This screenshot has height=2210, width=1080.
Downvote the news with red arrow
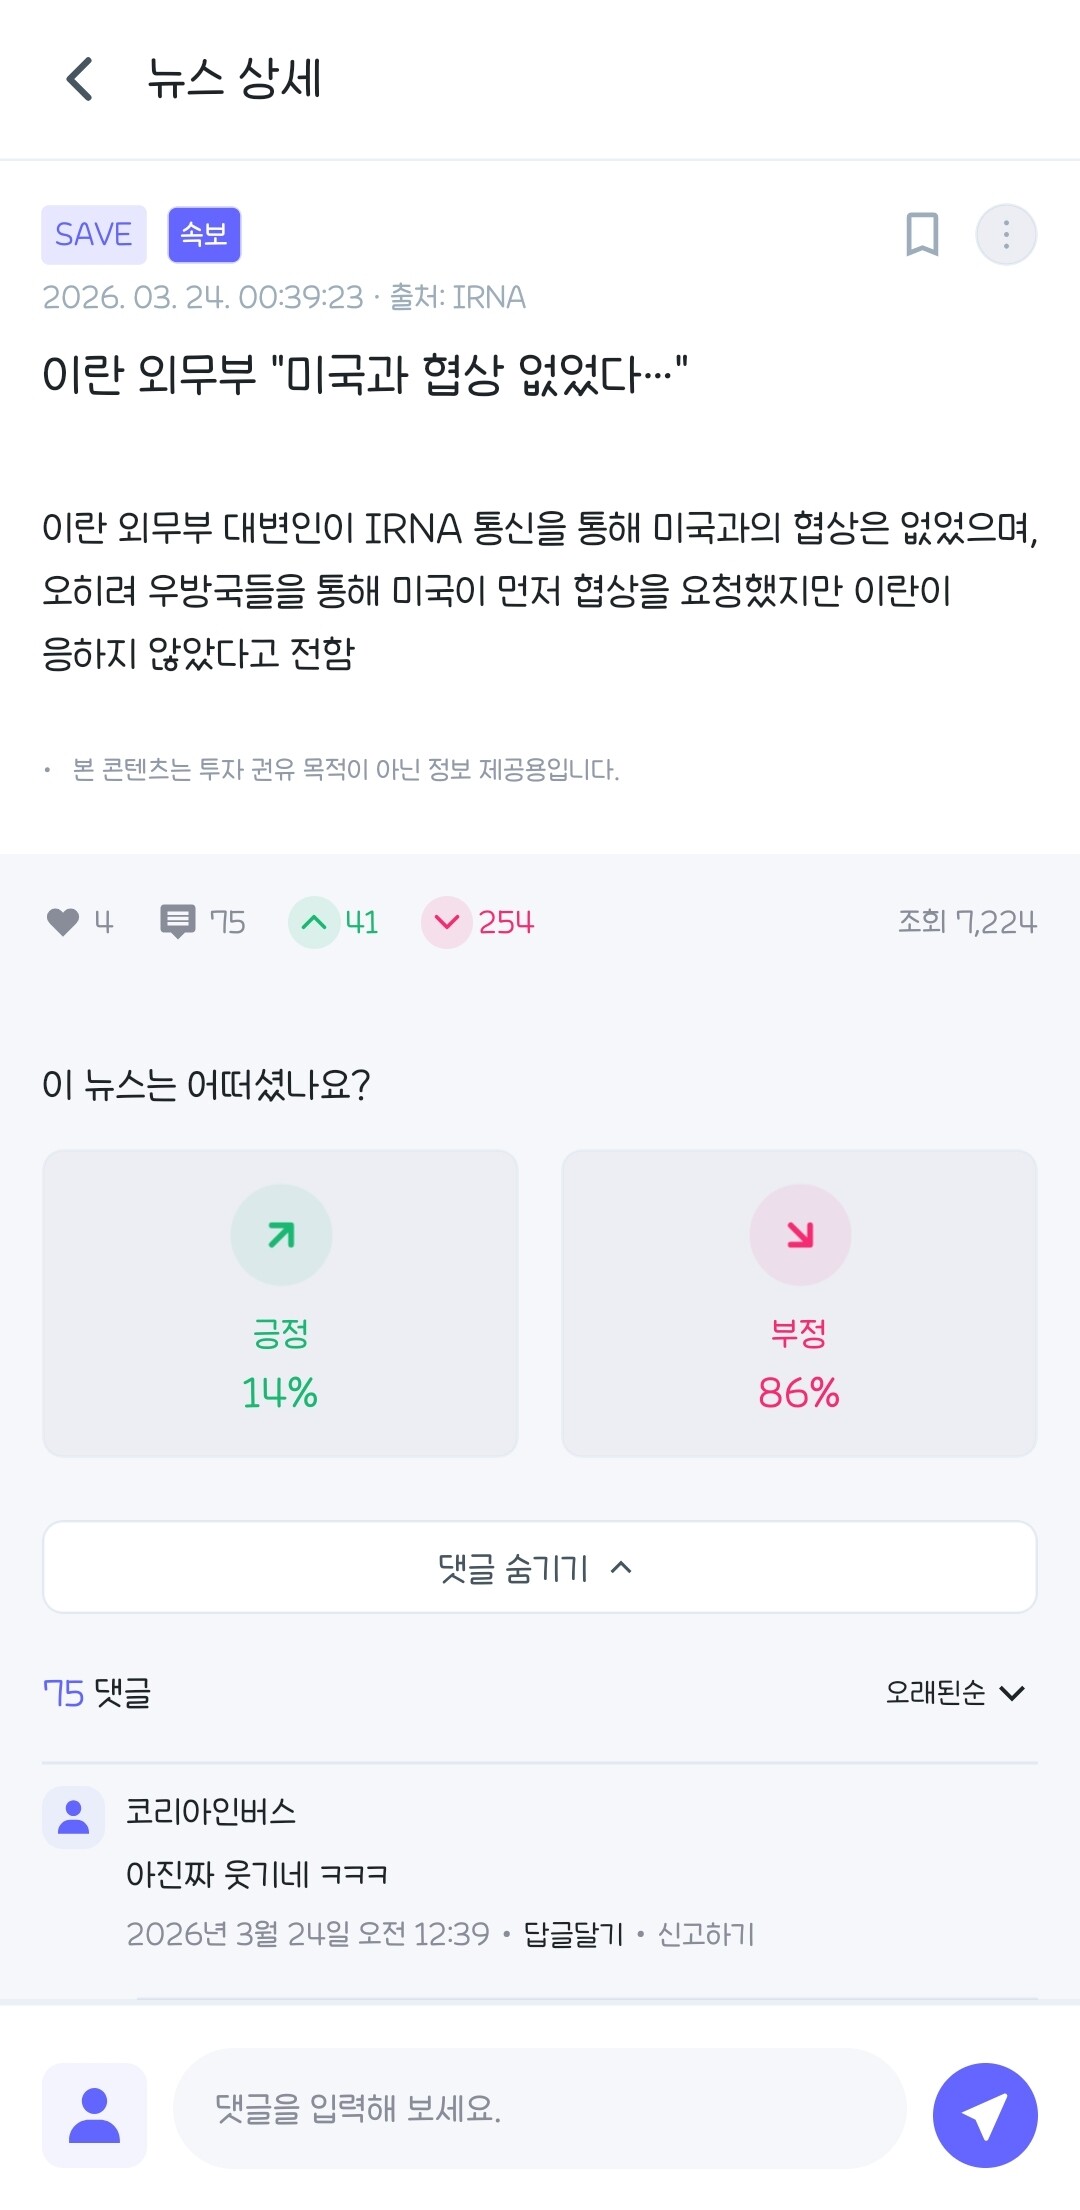[447, 922]
